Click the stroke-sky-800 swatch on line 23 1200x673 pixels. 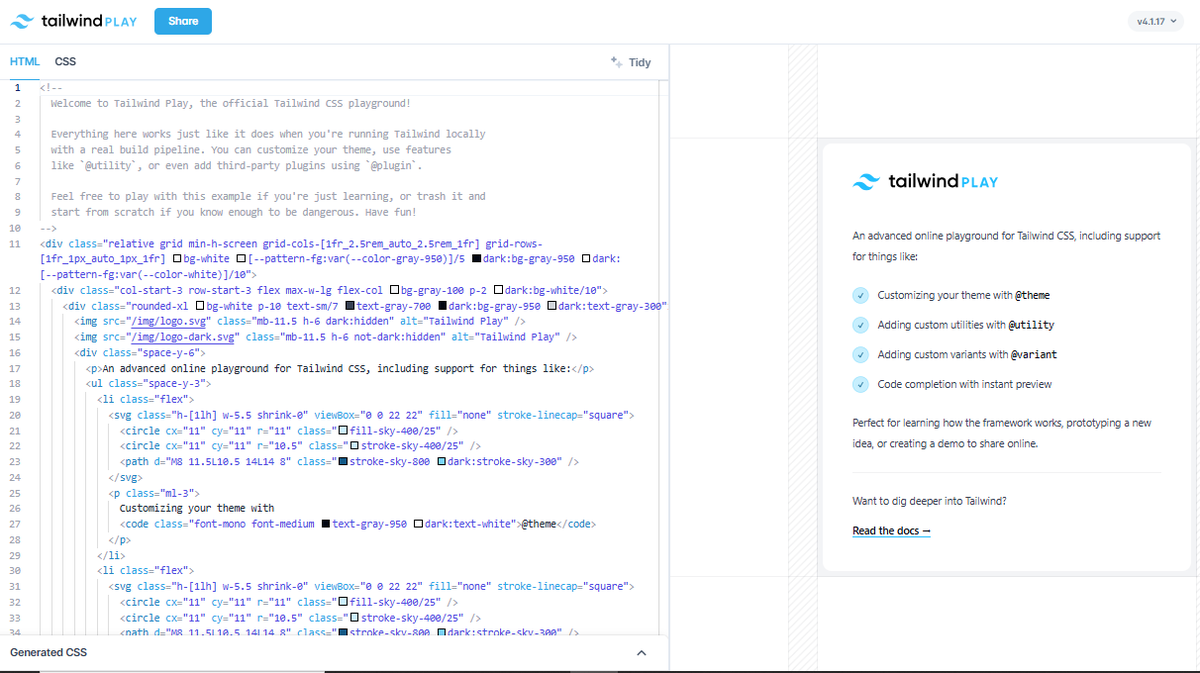tap(343, 462)
